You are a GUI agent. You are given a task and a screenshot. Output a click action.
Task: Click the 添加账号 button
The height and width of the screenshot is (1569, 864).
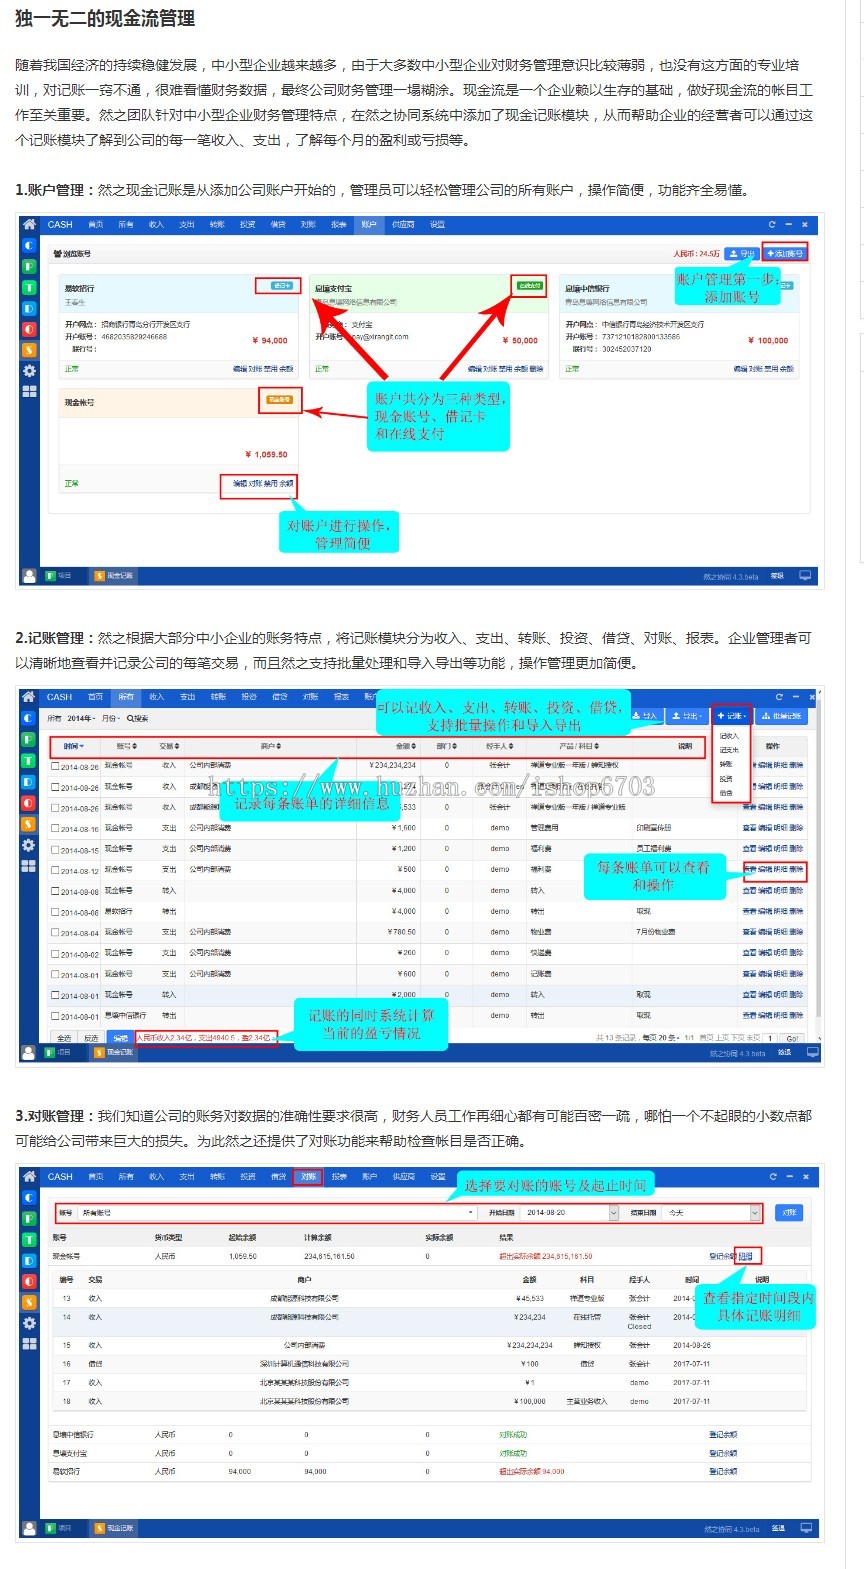(785, 253)
